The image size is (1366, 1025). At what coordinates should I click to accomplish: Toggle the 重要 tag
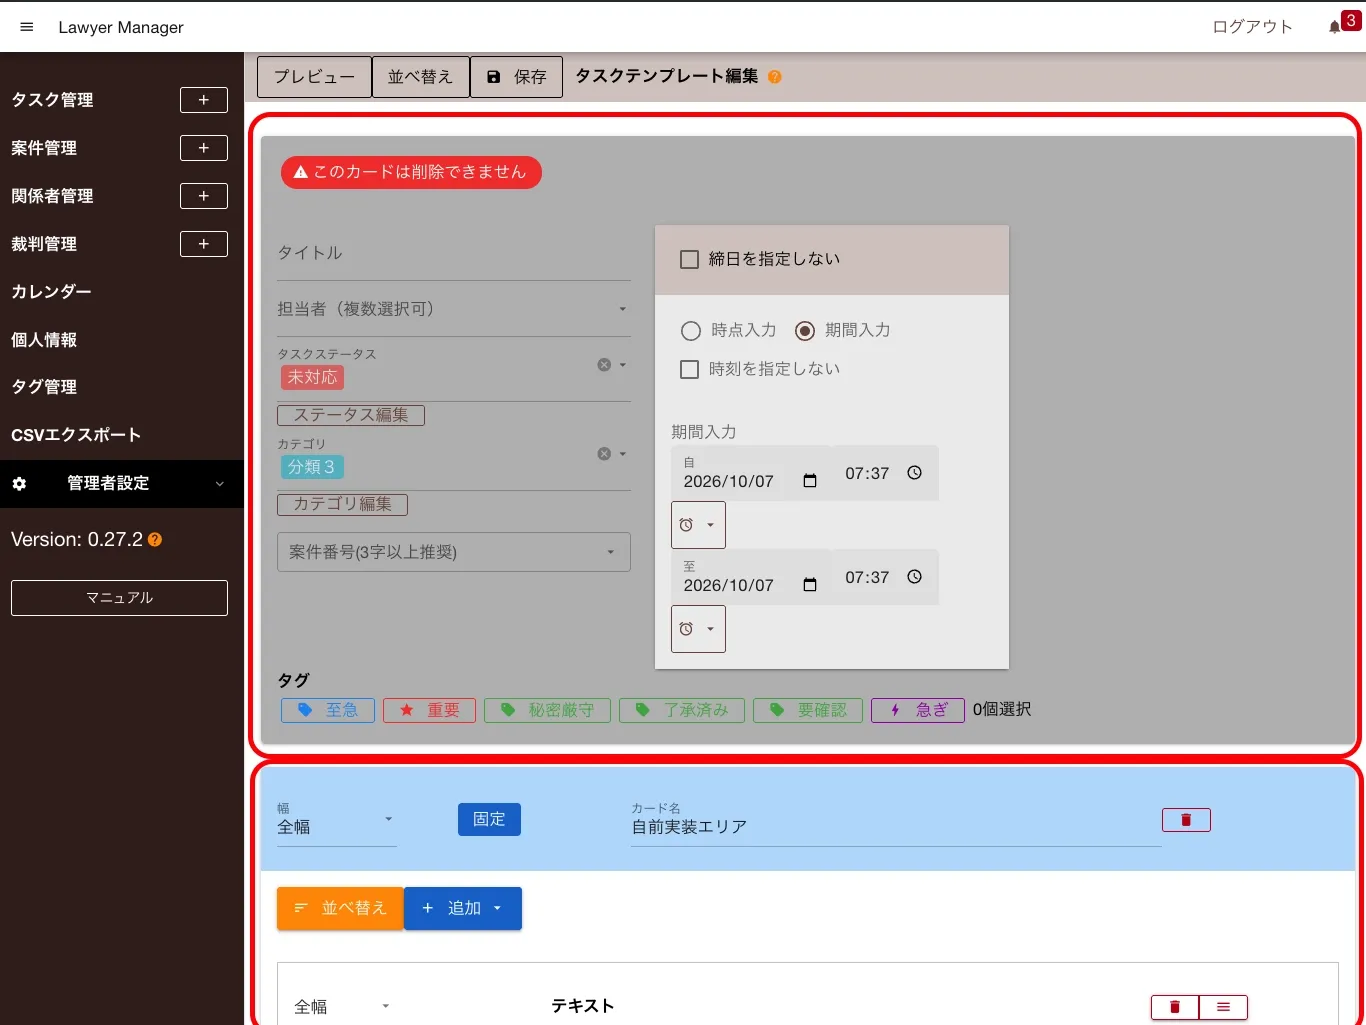click(429, 710)
